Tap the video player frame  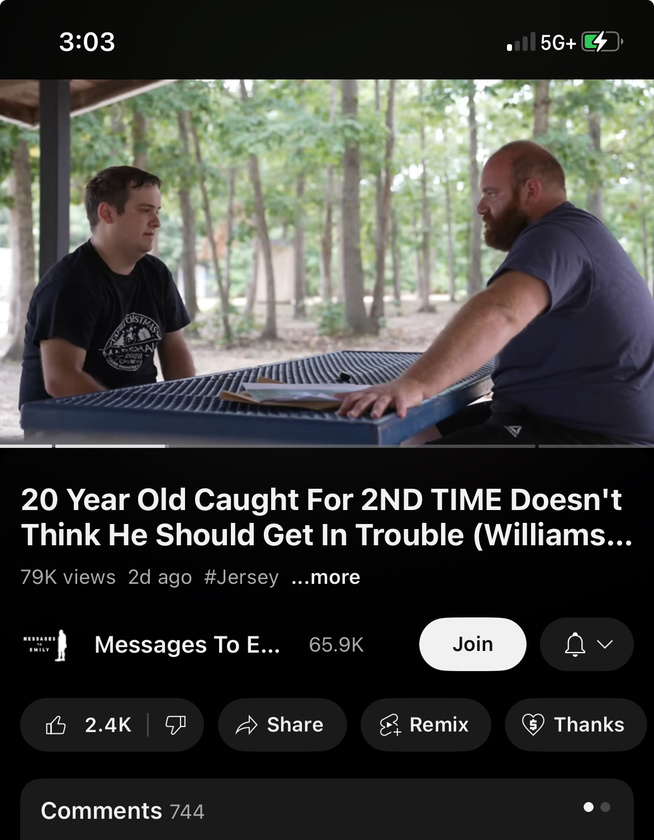327,262
